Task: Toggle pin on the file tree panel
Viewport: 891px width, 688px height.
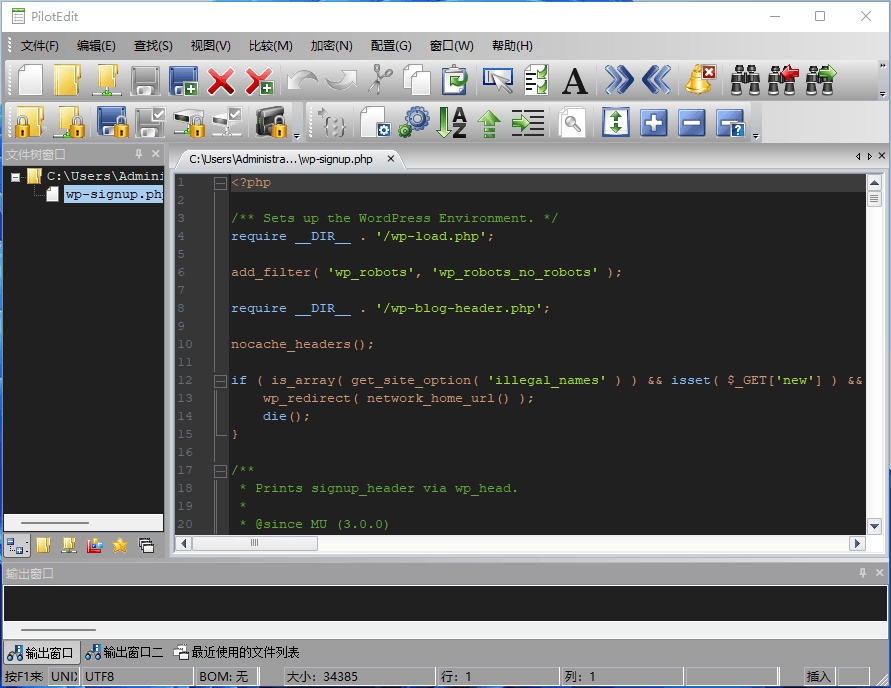Action: [139, 154]
